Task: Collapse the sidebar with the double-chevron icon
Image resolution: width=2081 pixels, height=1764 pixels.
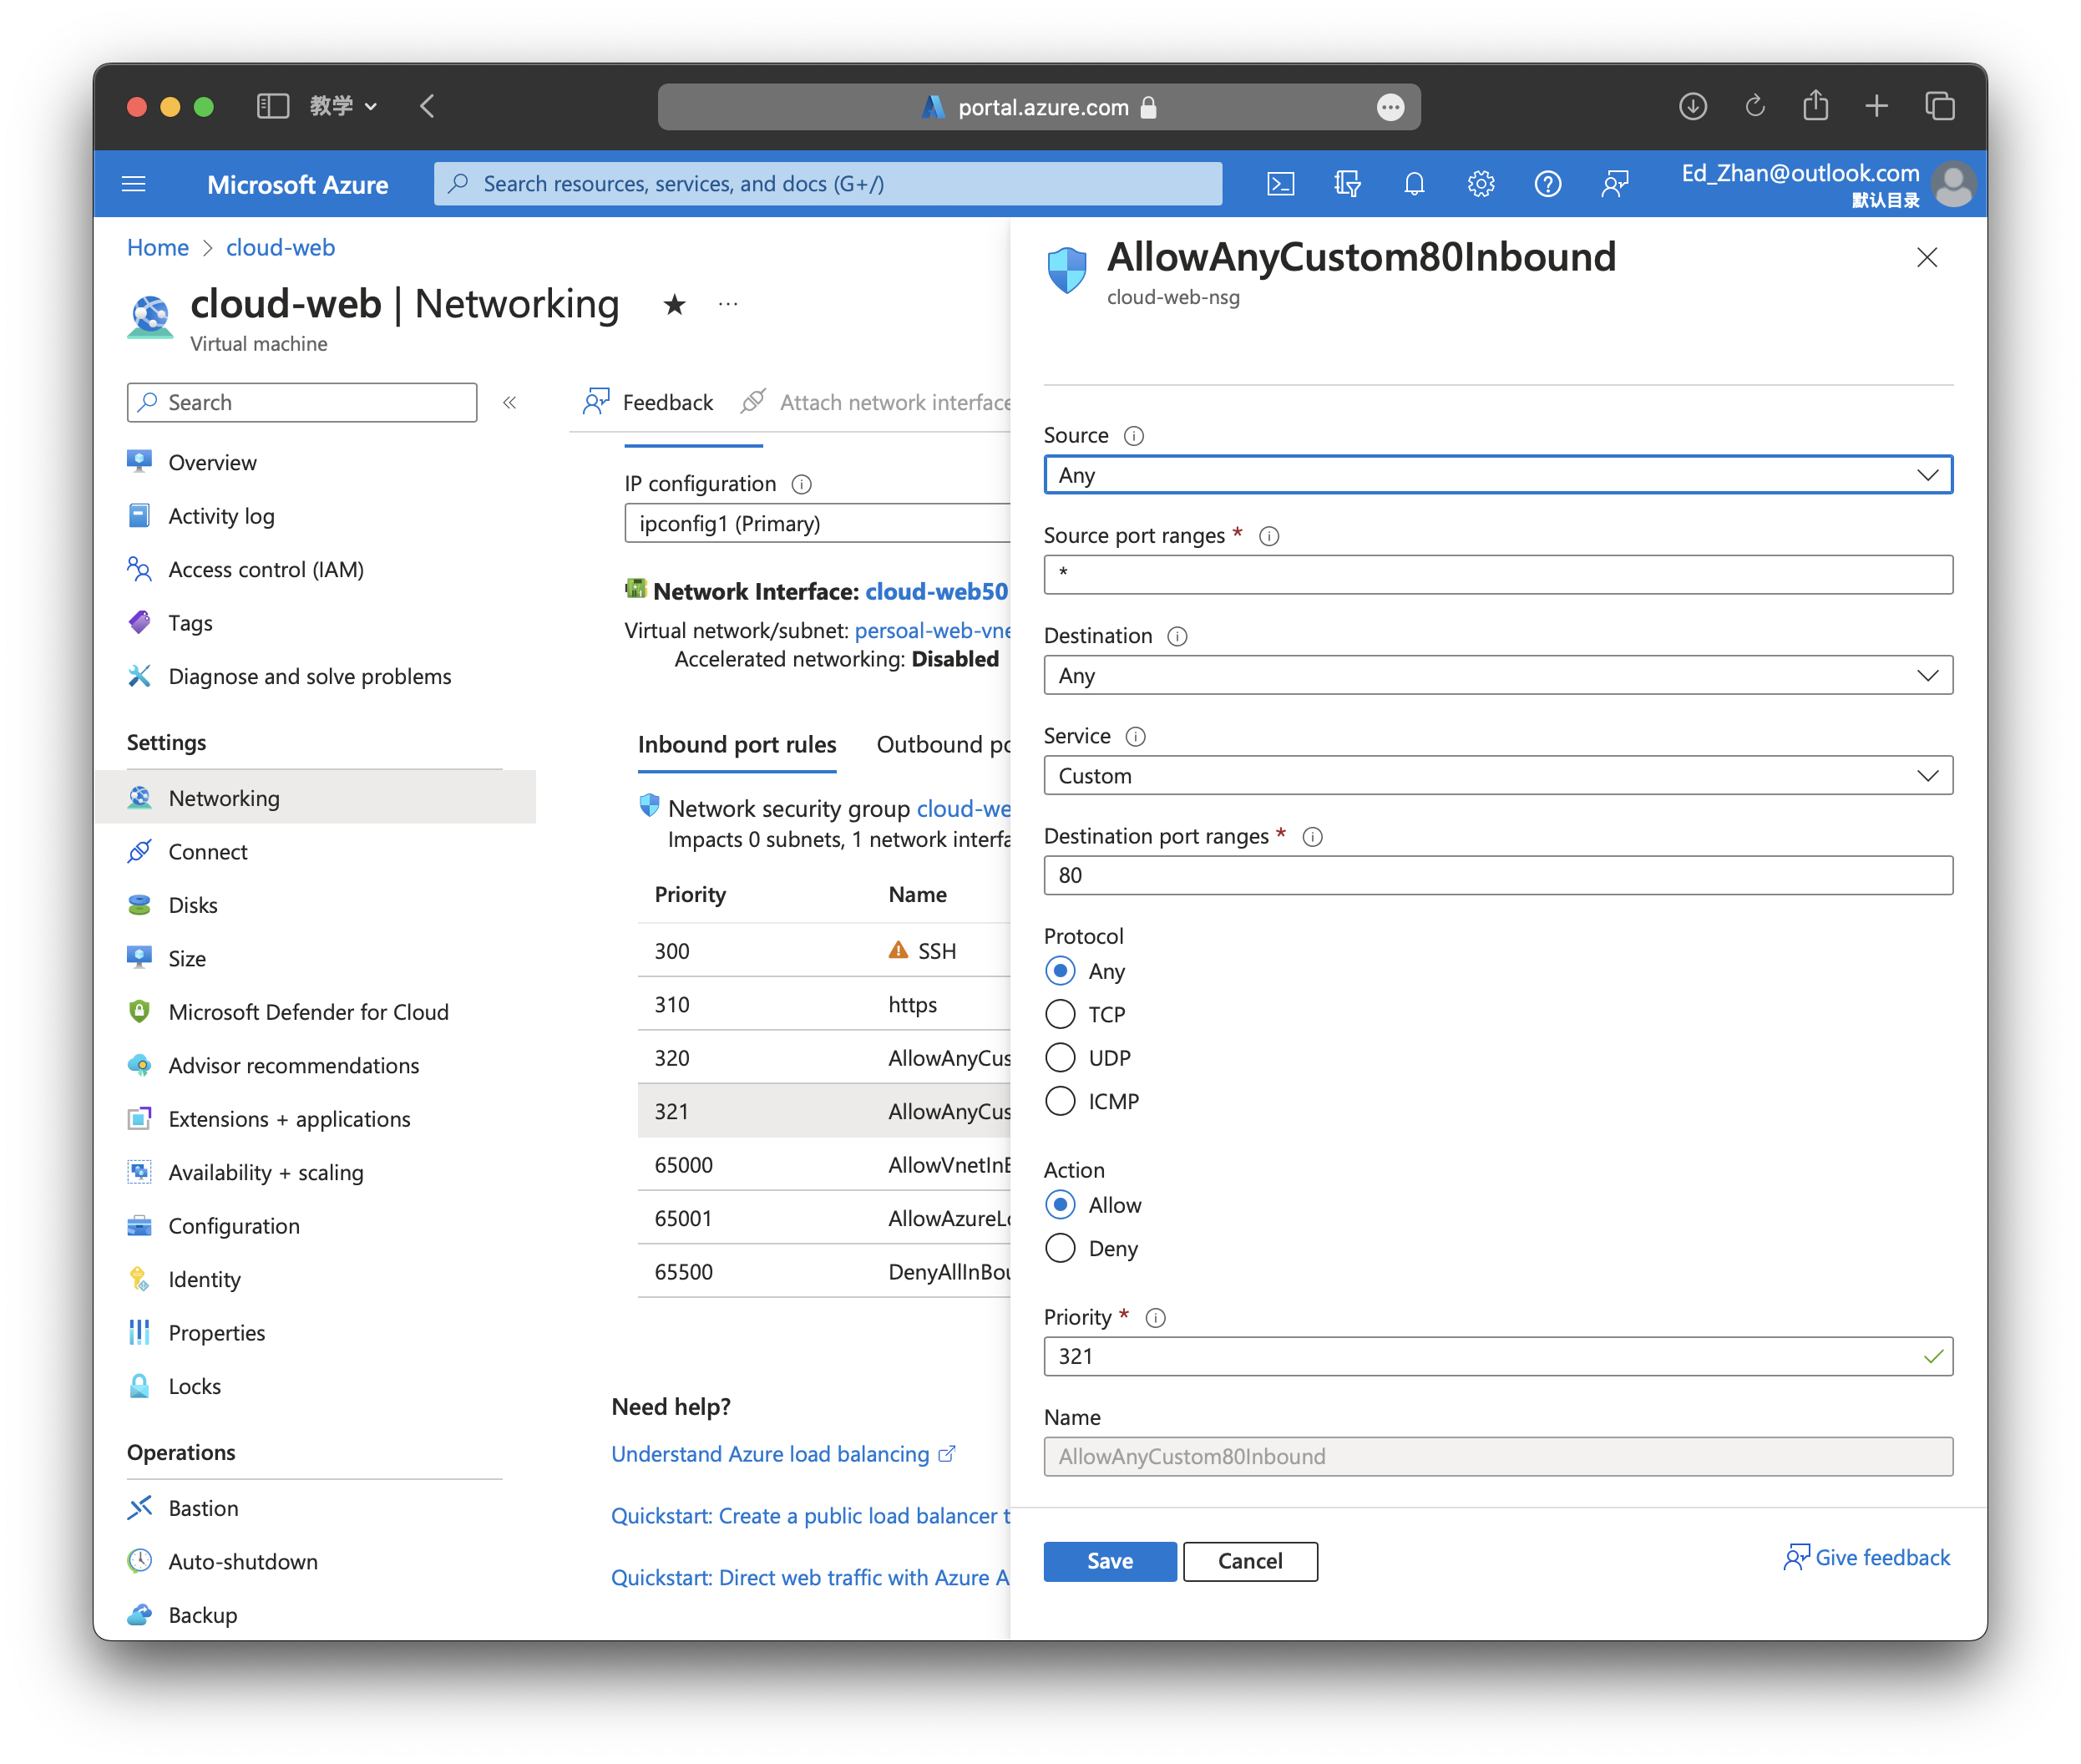Action: (x=510, y=402)
